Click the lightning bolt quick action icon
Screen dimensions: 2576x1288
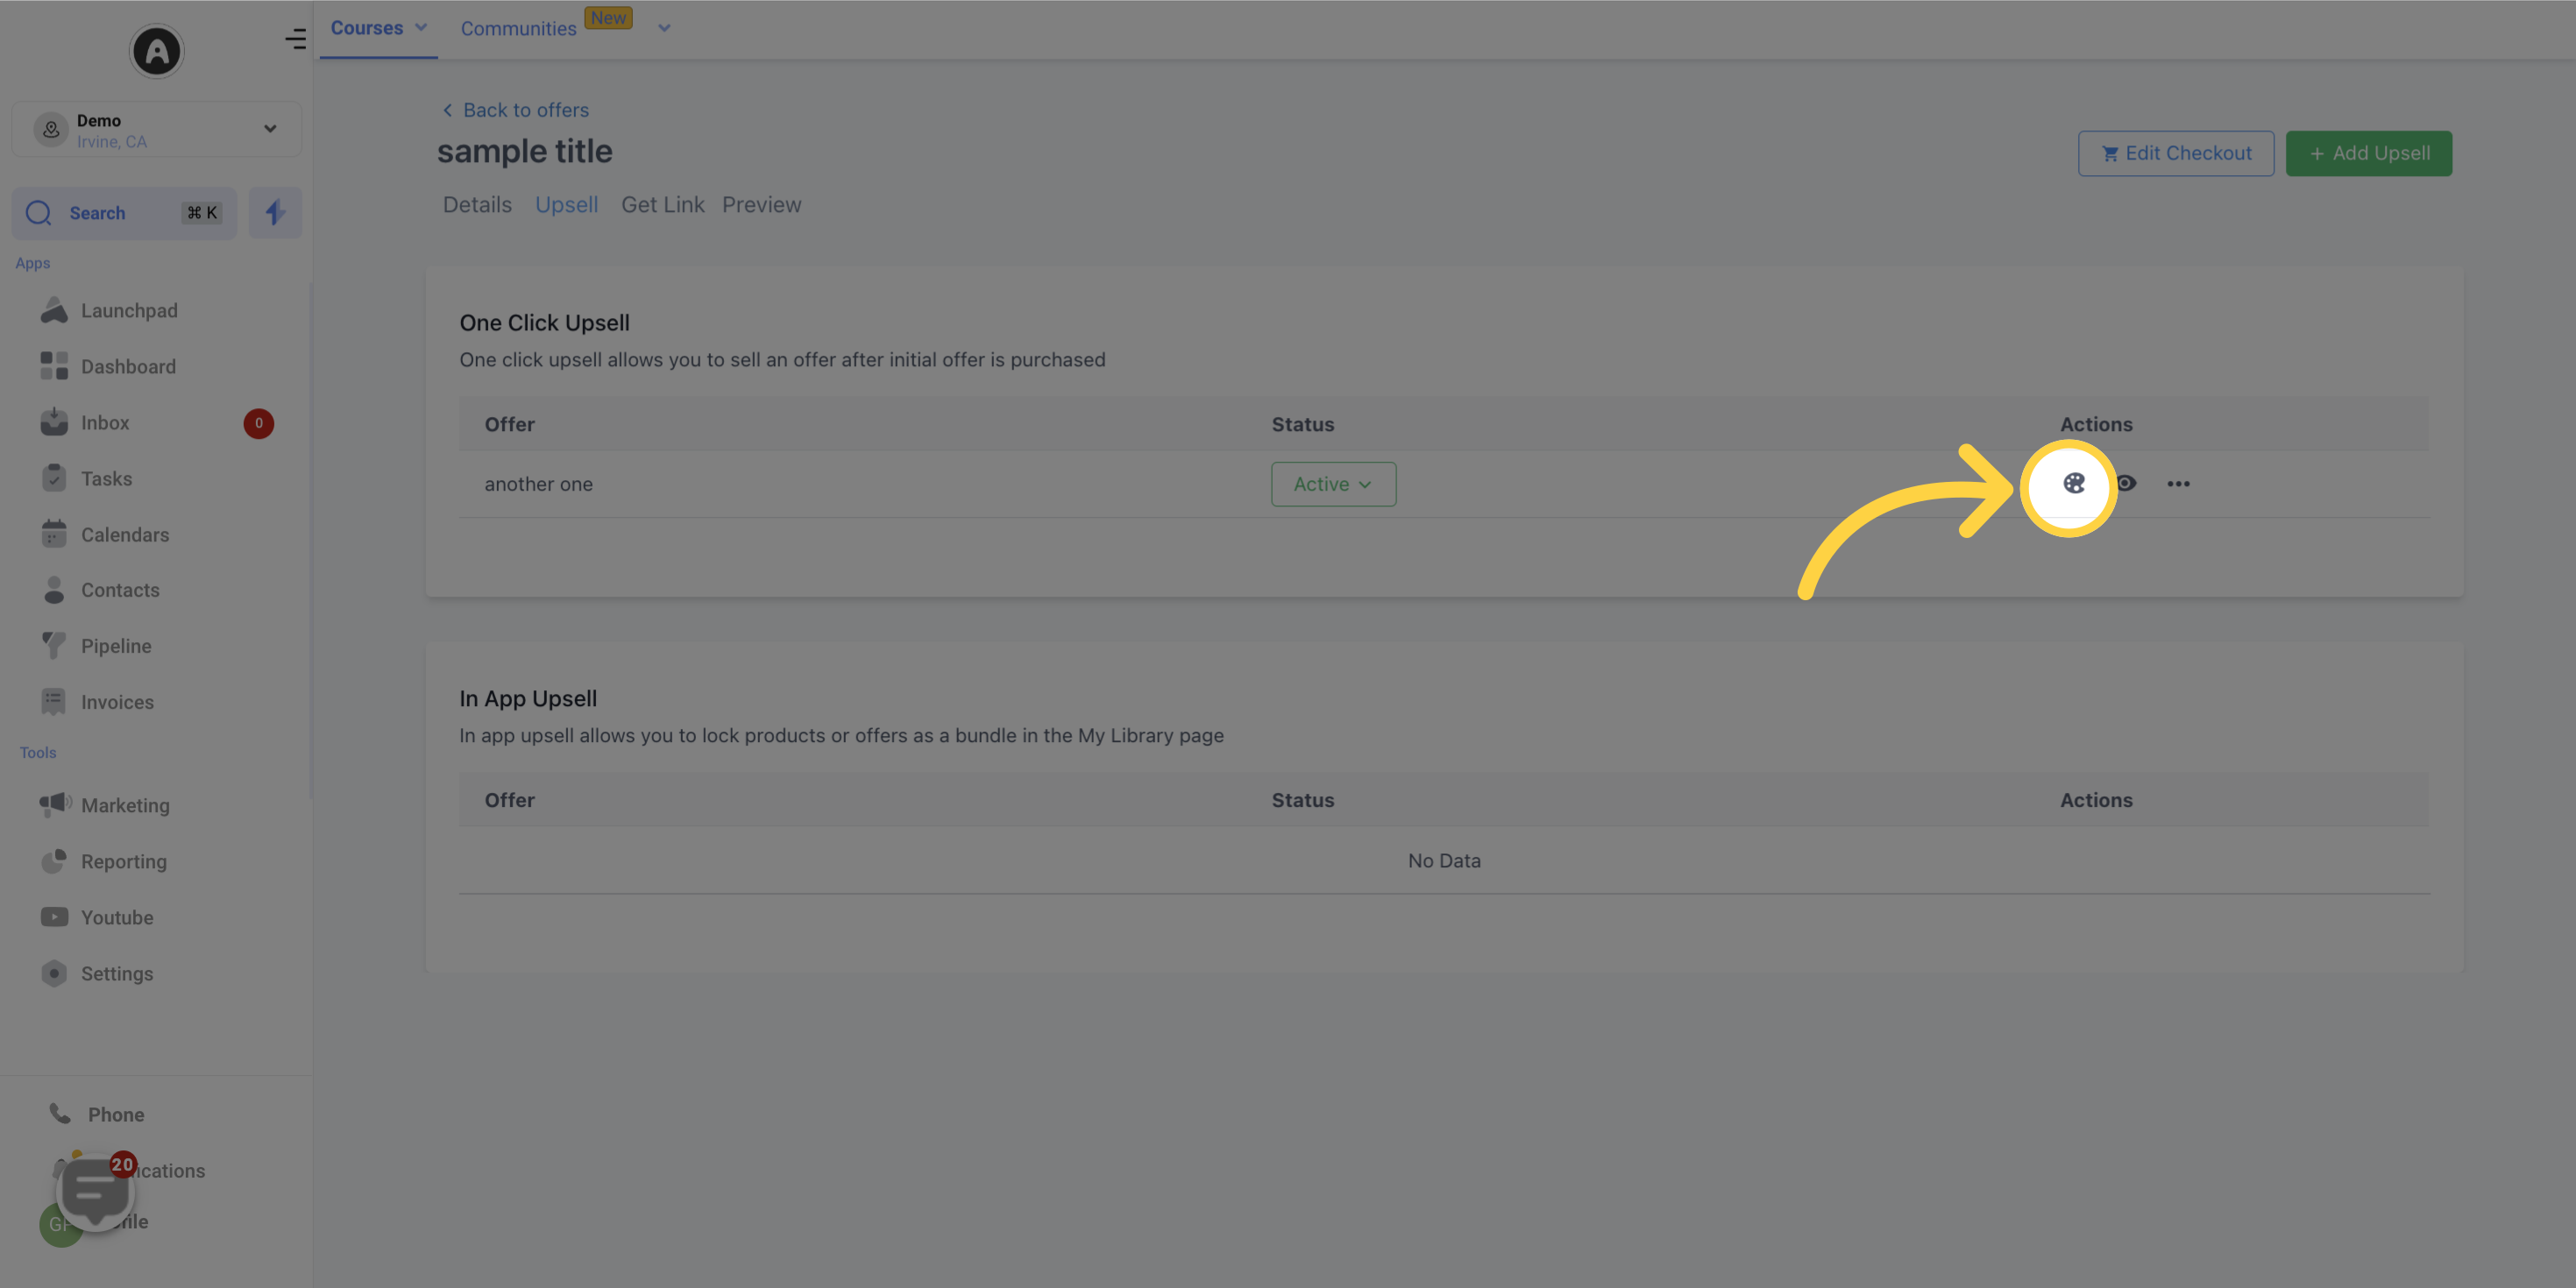pos(274,212)
